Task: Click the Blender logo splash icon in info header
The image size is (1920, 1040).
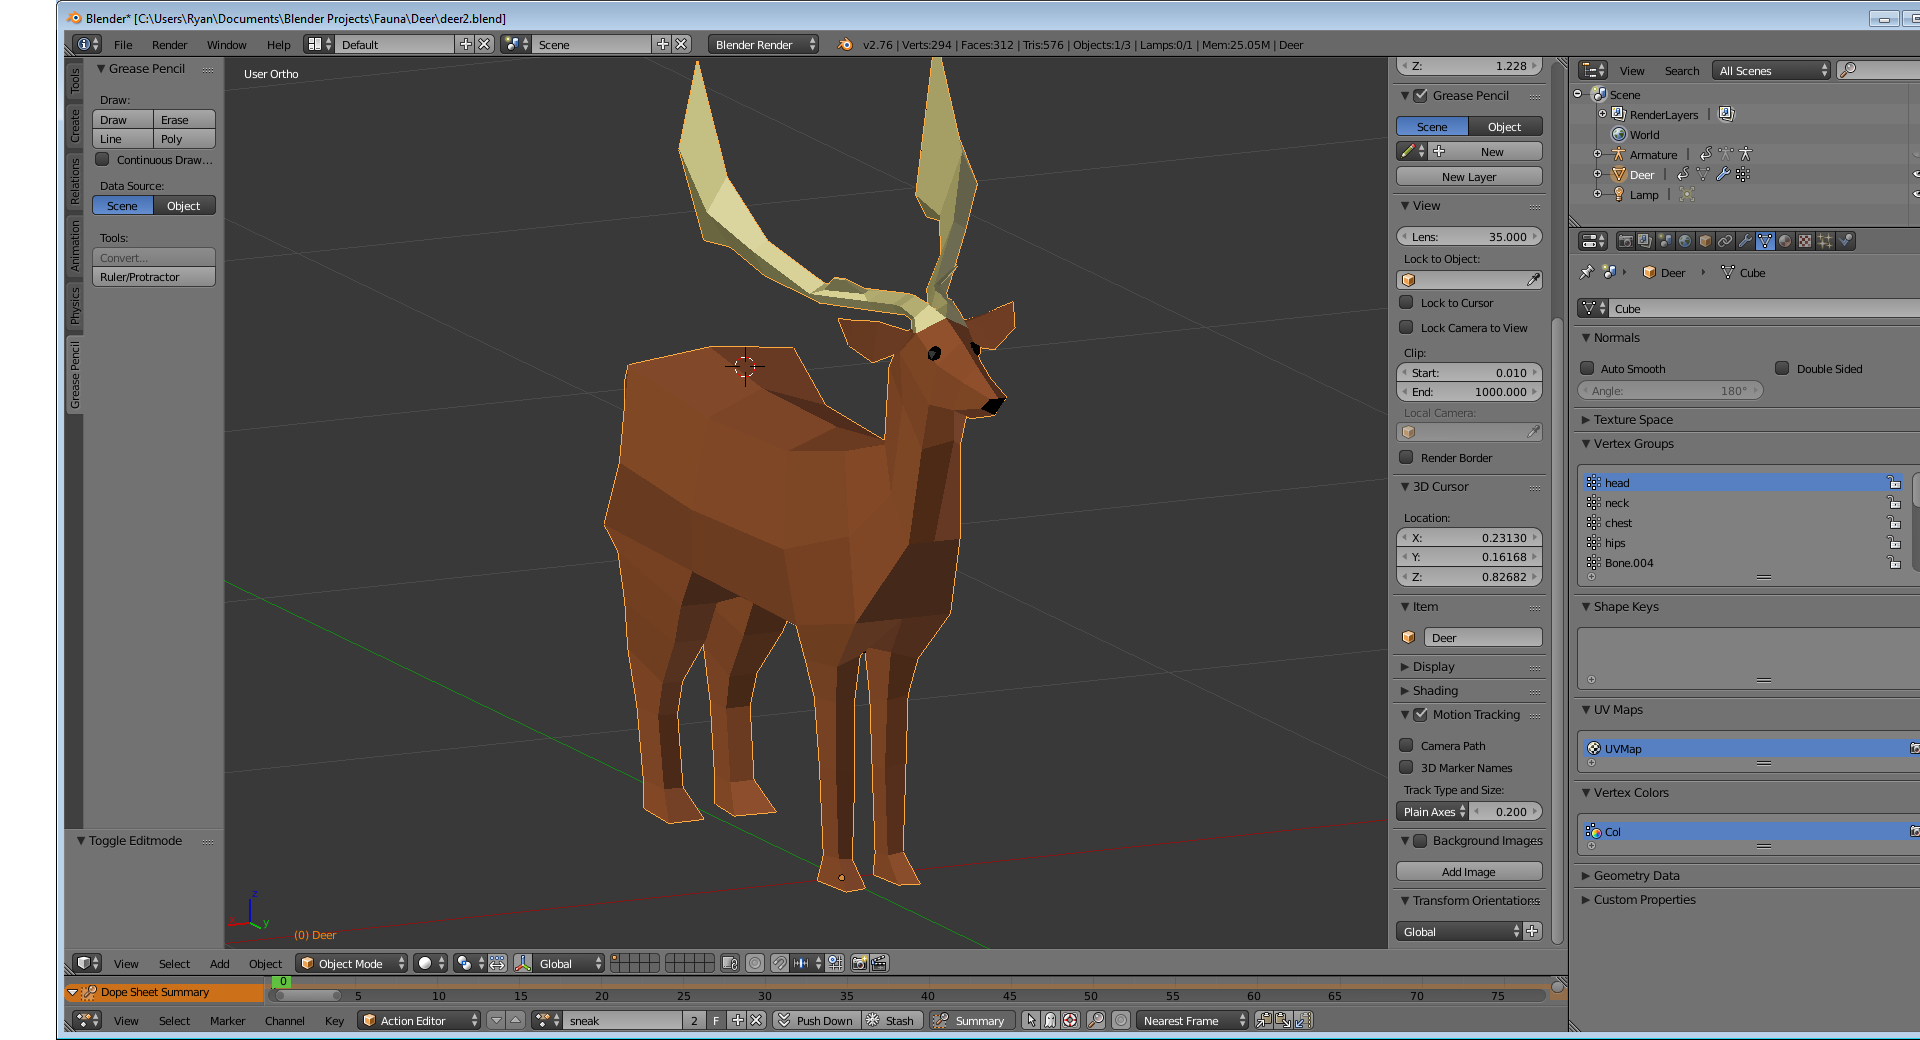Action: tap(845, 44)
